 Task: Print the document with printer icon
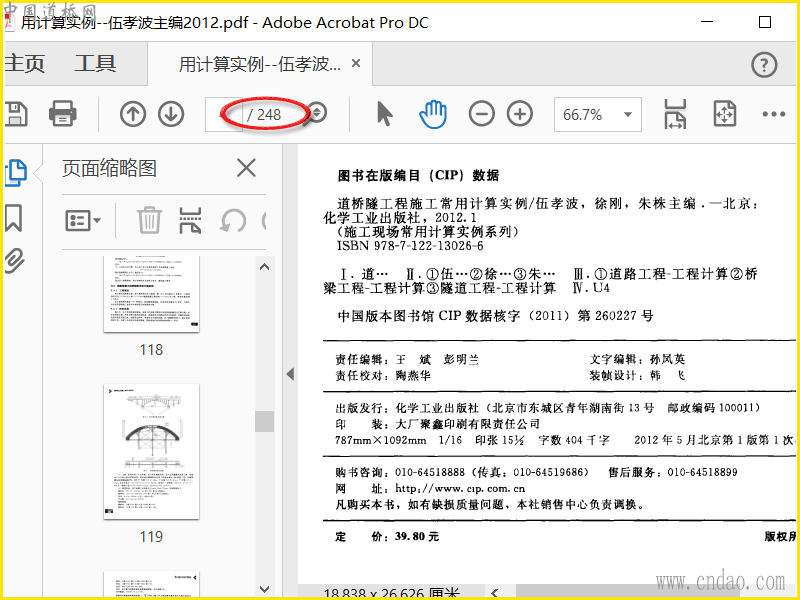[x=63, y=114]
